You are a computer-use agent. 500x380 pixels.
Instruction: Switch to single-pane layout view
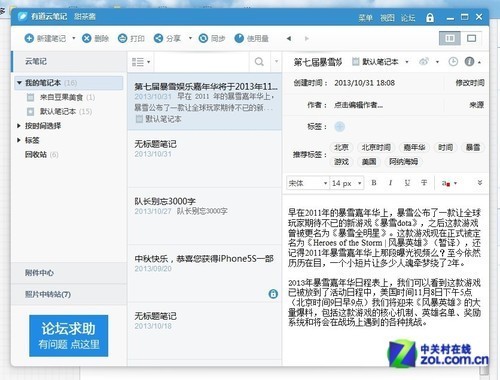click(471, 38)
